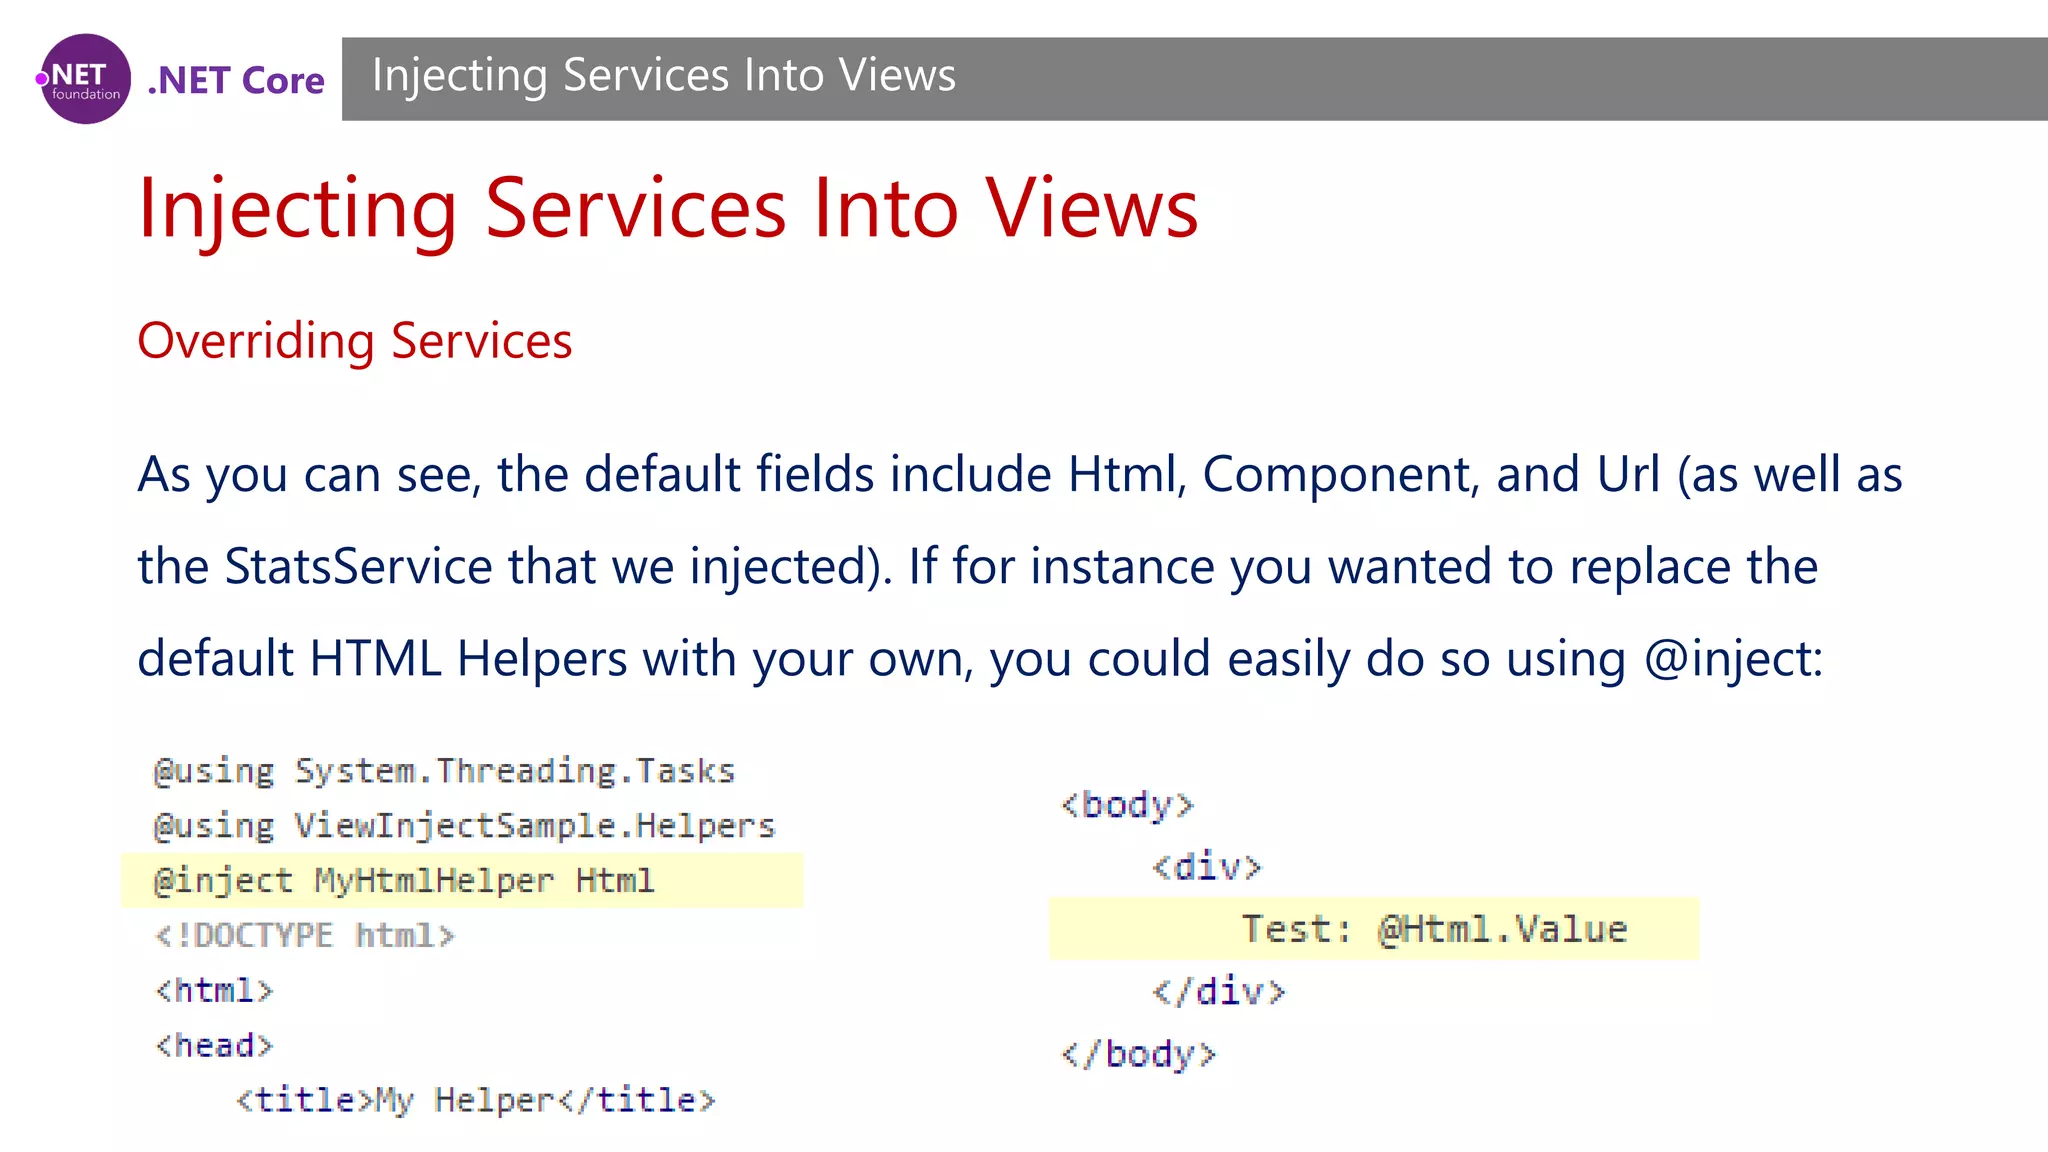Click the '<html>' tag line
Viewport: 2048px width, 1152px height.
(213, 990)
